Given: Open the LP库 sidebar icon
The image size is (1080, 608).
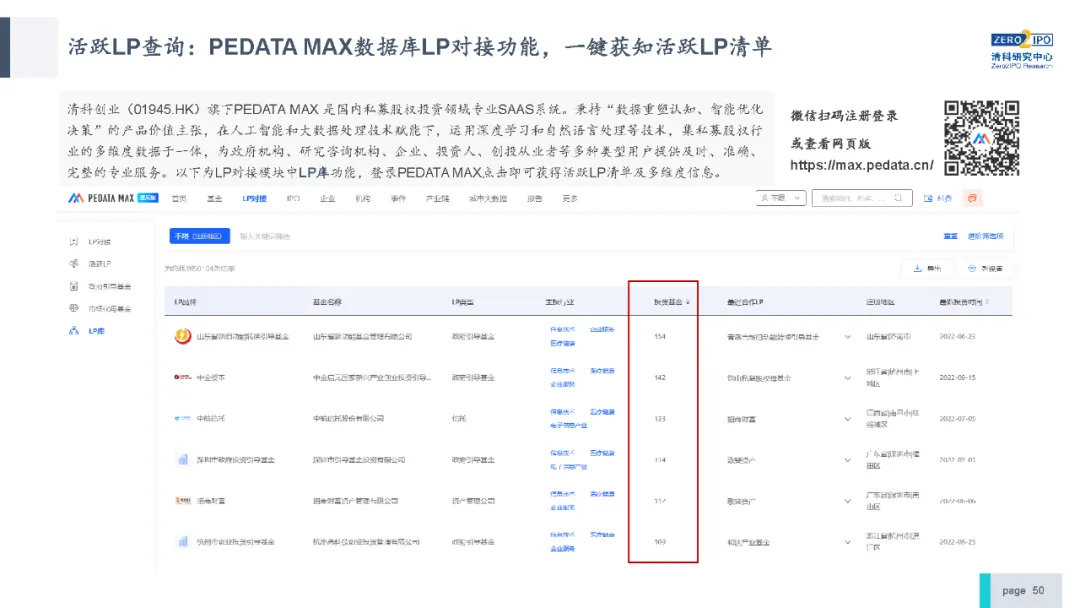Looking at the screenshot, I should pyautogui.click(x=73, y=330).
